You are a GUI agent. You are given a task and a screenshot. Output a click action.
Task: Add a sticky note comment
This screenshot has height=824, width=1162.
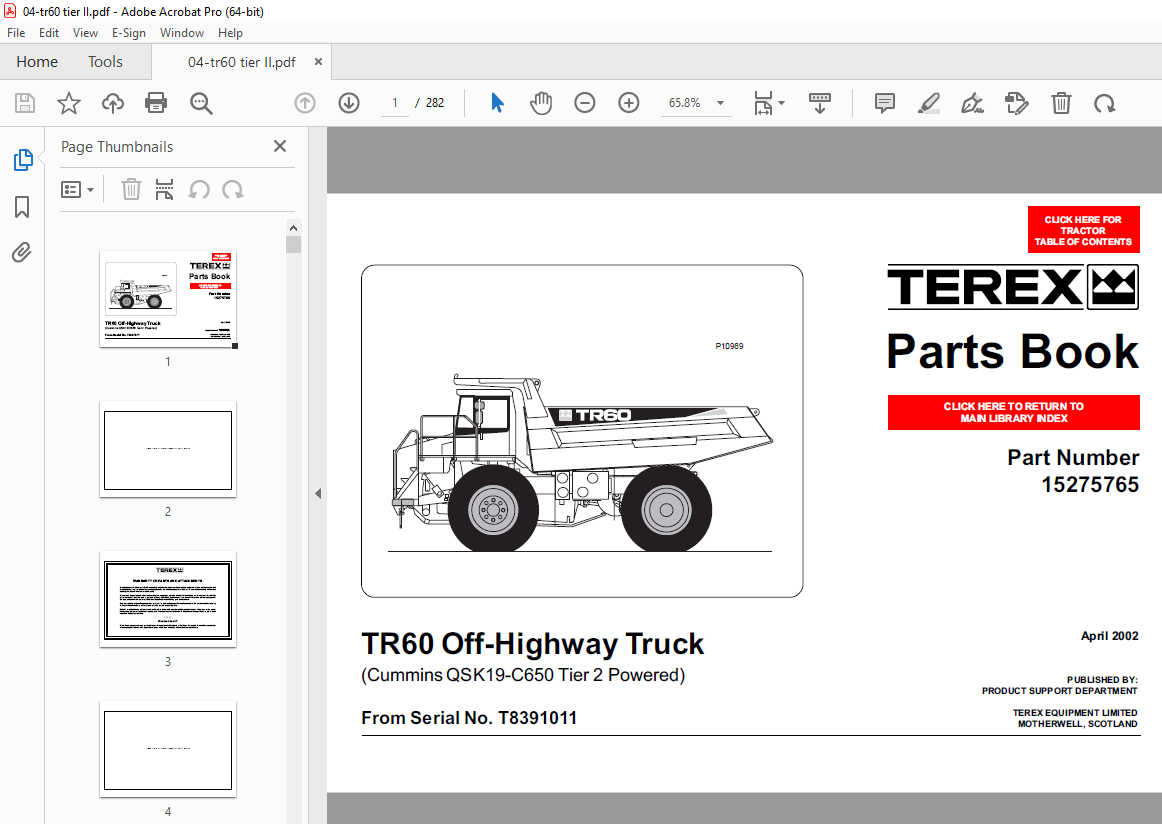click(x=885, y=103)
